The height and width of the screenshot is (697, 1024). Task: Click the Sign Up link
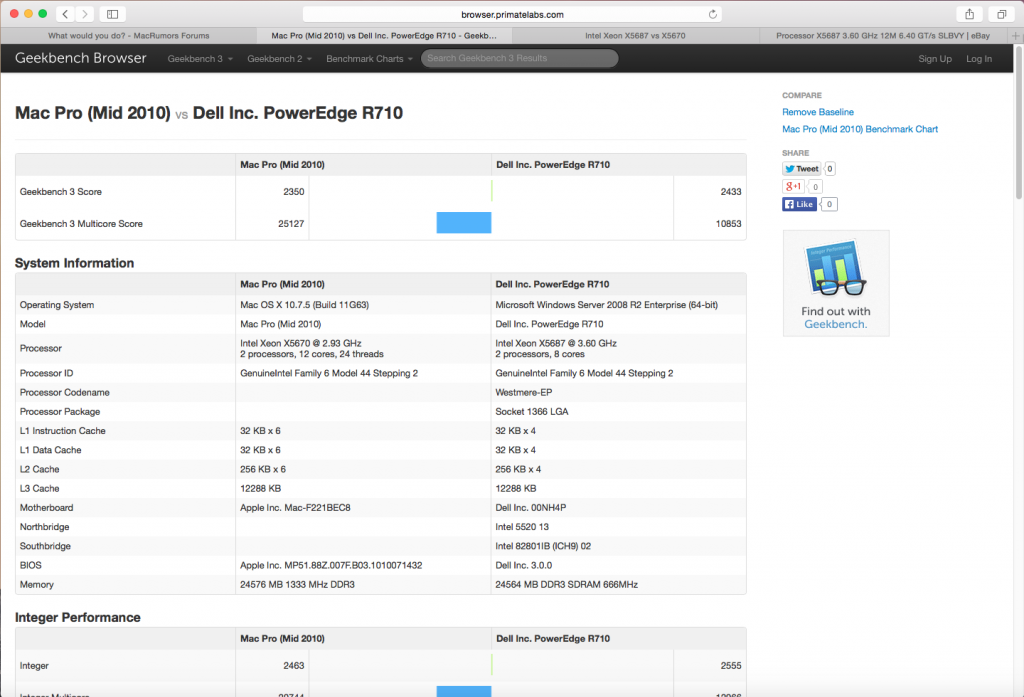[935, 59]
